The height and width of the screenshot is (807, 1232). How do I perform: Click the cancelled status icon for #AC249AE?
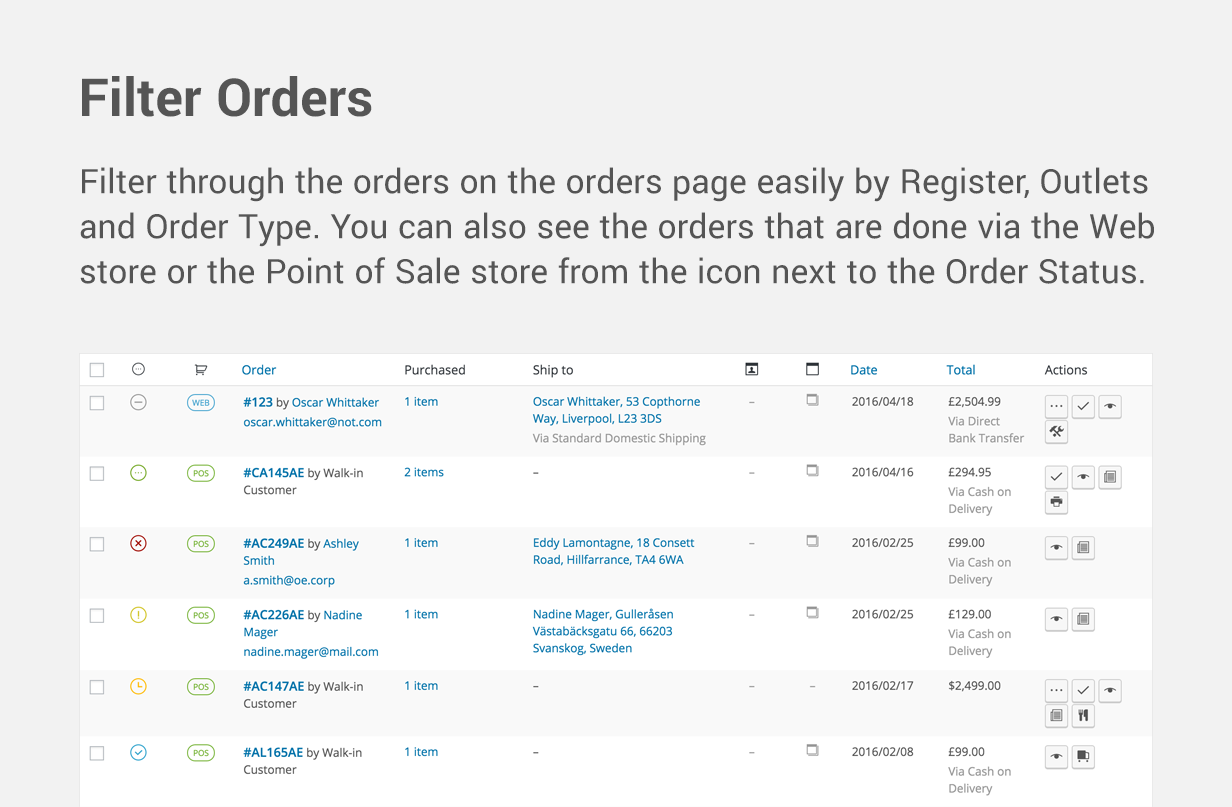(x=139, y=543)
